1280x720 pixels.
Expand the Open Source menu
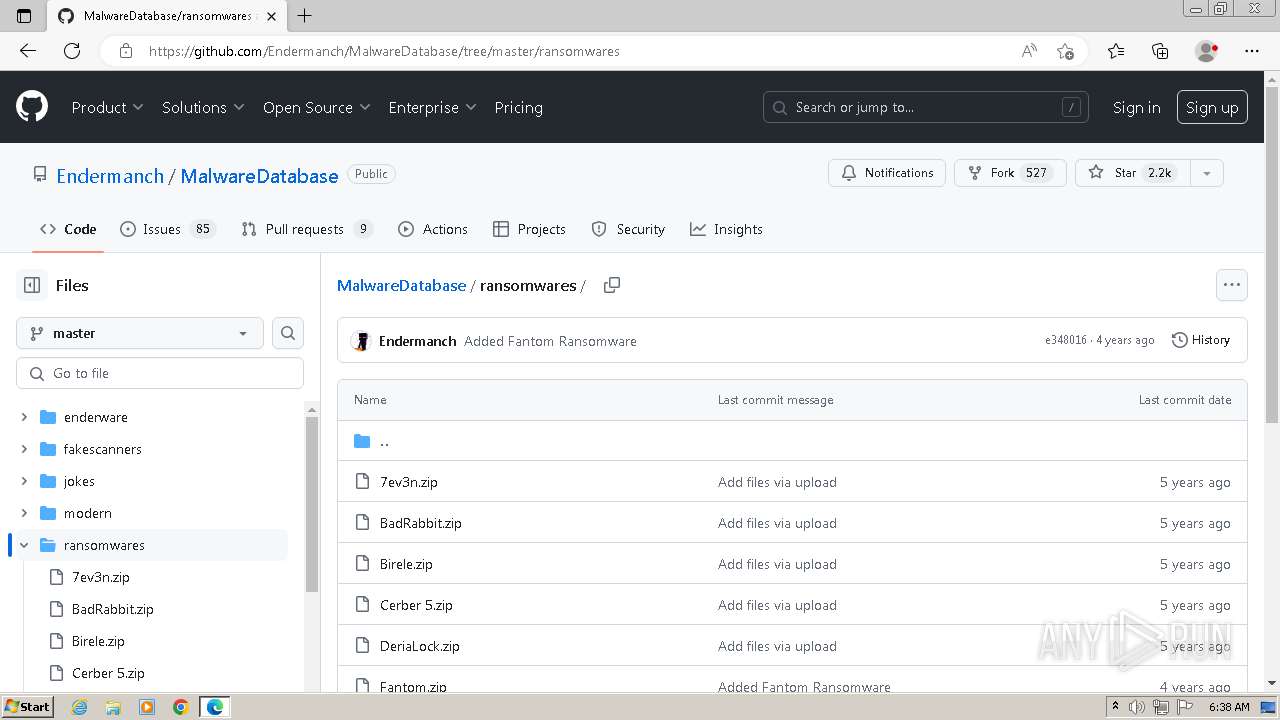point(316,107)
